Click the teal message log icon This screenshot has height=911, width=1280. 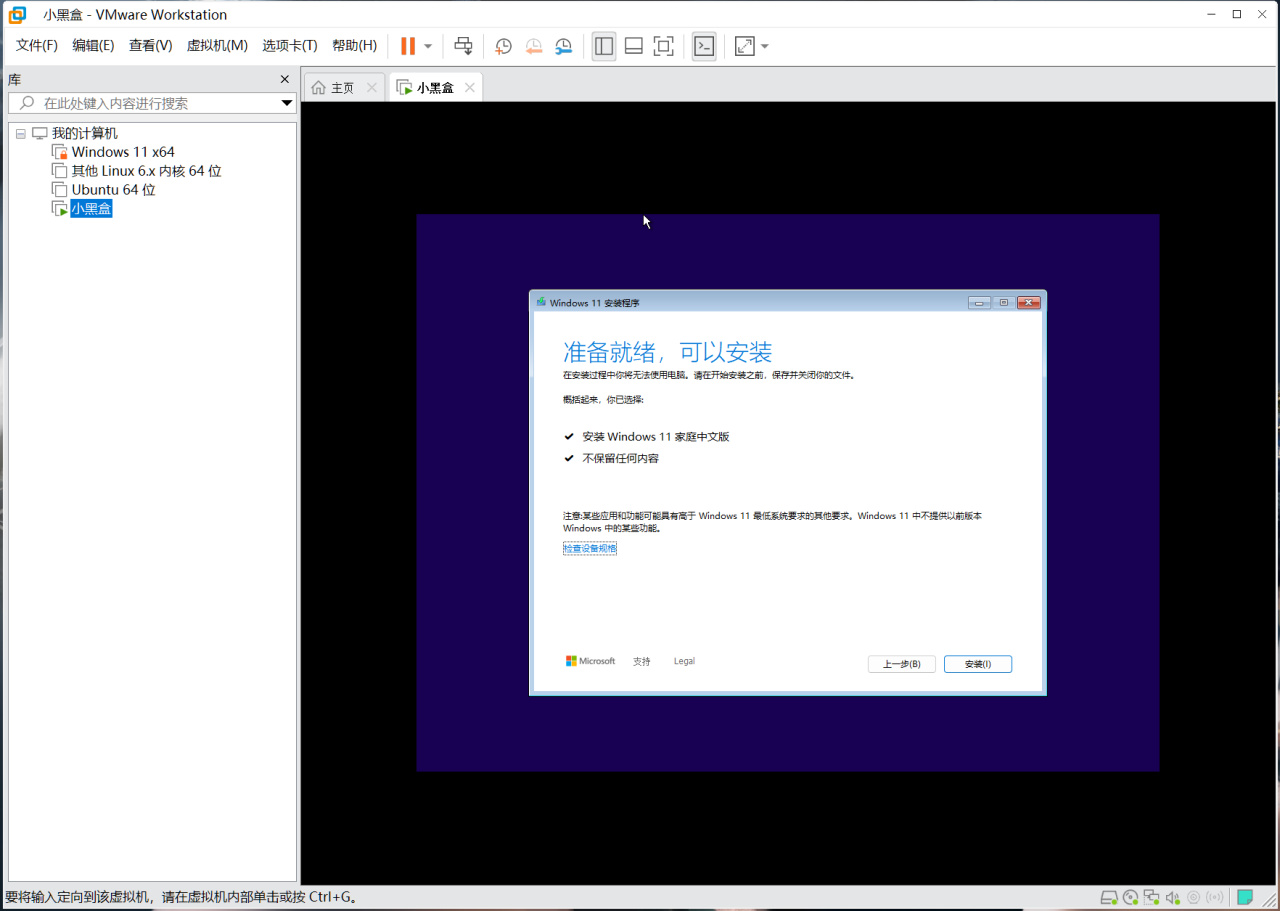[1245, 897]
